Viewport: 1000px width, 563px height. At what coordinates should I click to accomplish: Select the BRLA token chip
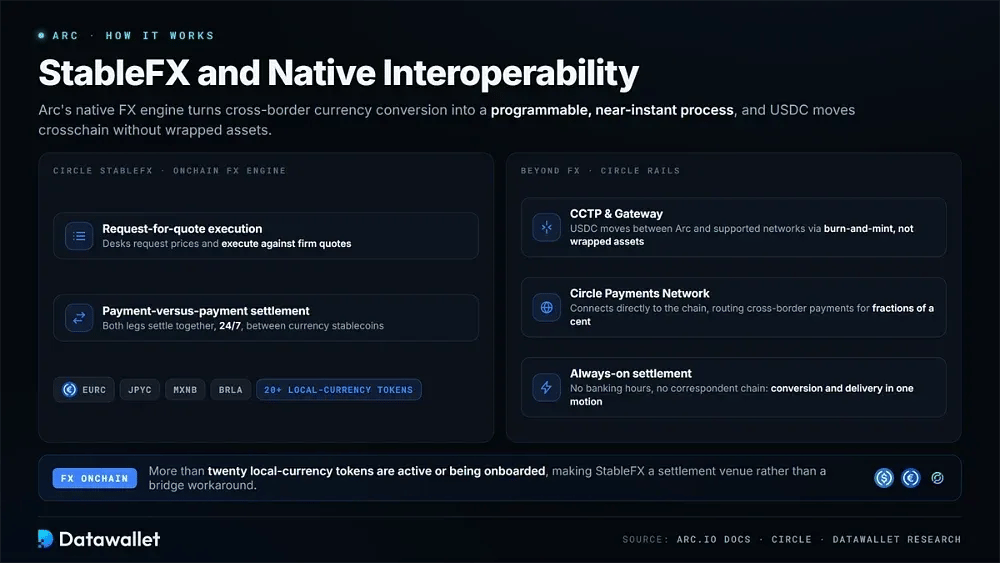(x=230, y=390)
